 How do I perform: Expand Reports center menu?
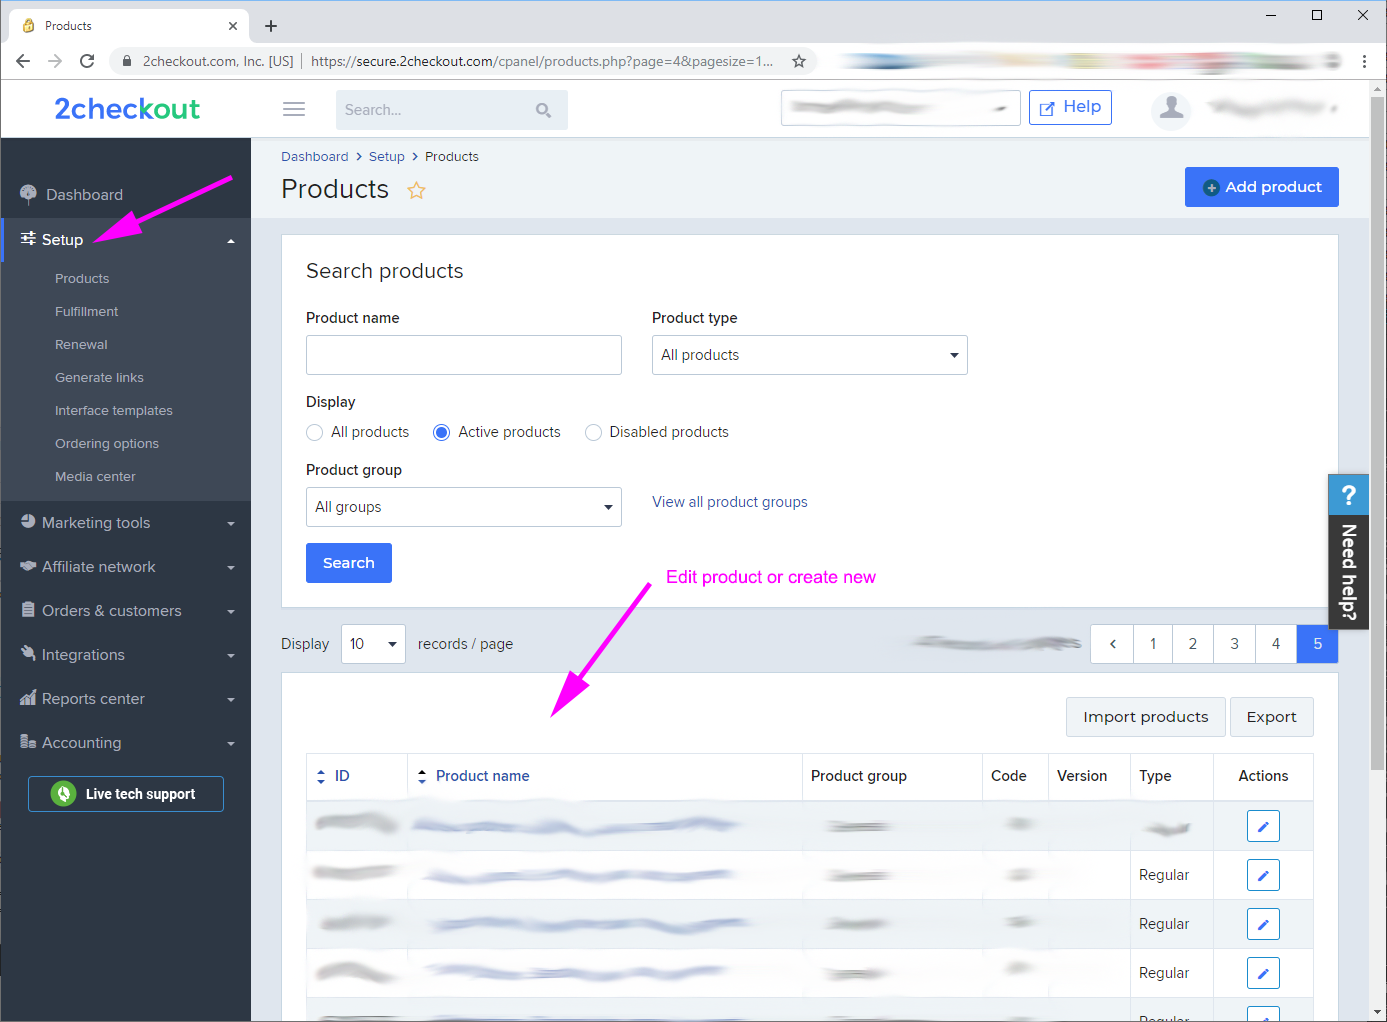point(231,700)
